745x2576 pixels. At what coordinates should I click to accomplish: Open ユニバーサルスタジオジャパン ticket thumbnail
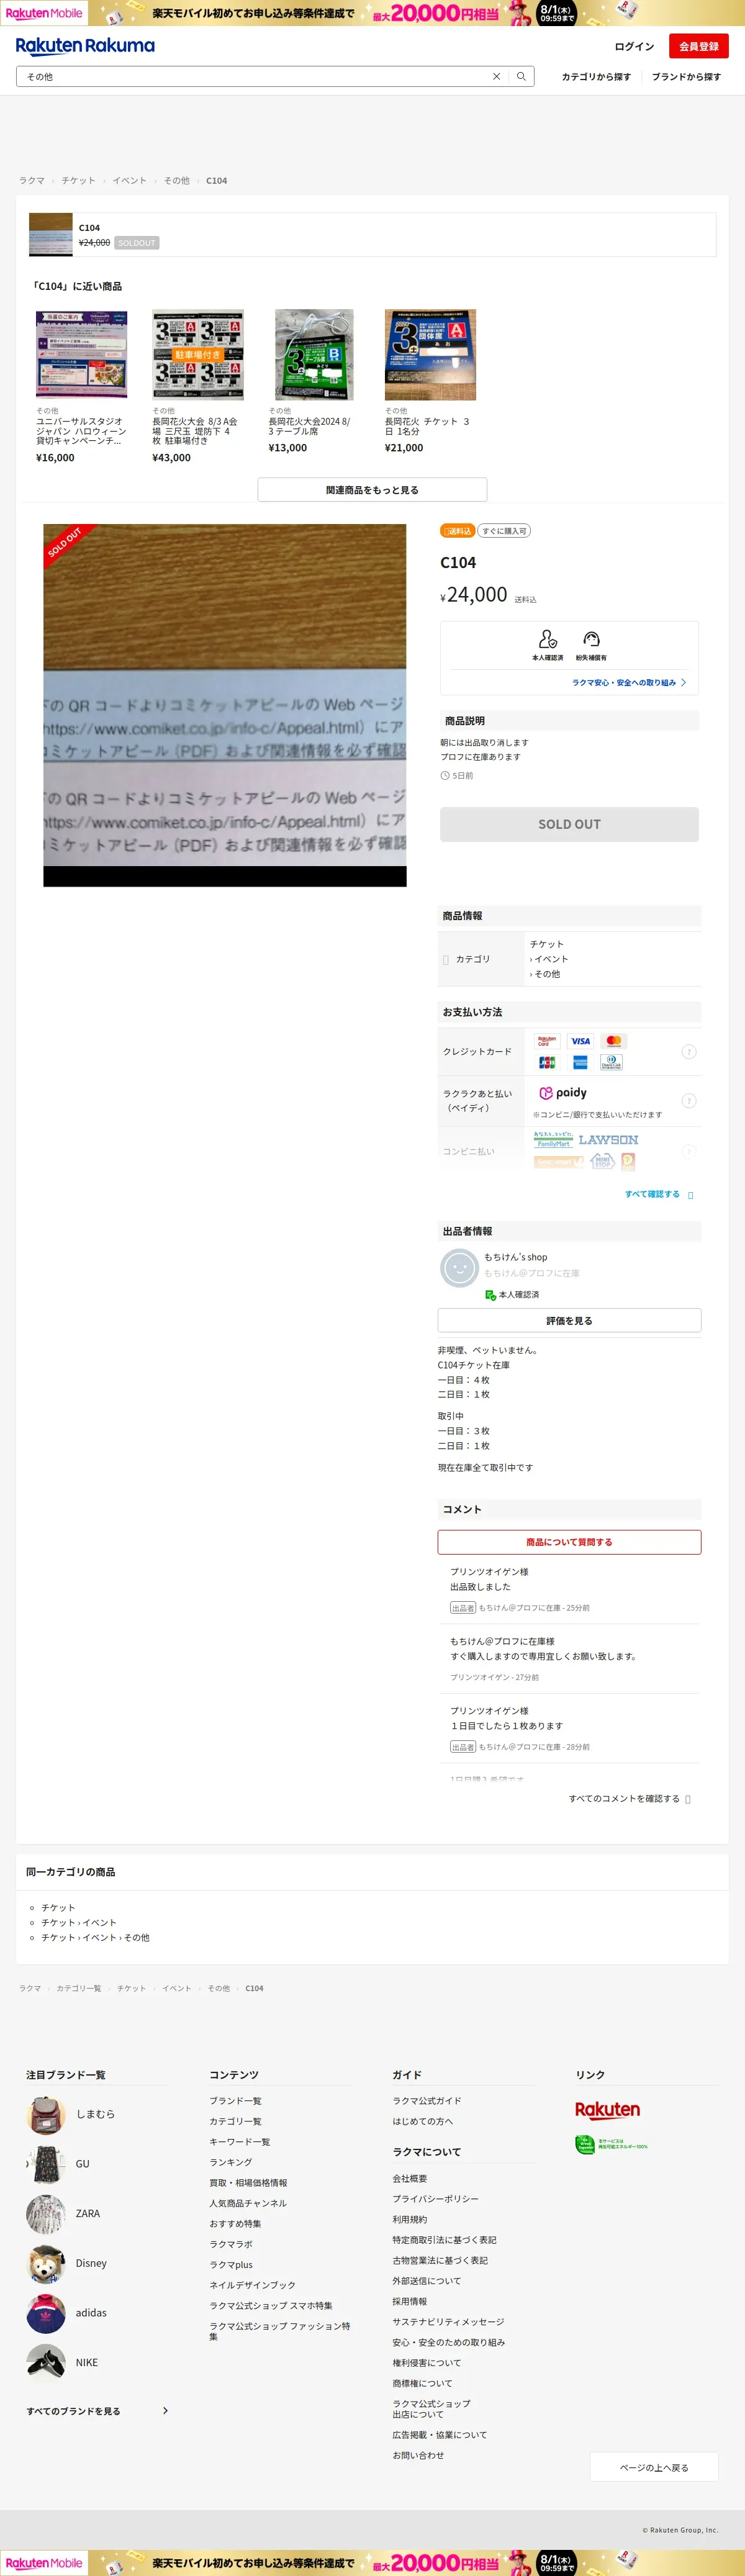81,355
